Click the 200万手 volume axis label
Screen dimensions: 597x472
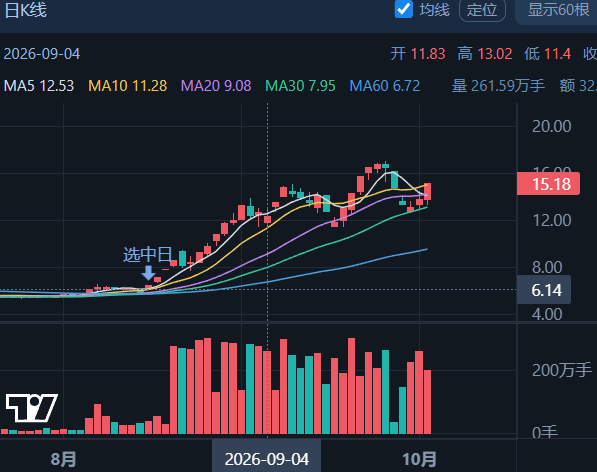(x=562, y=370)
